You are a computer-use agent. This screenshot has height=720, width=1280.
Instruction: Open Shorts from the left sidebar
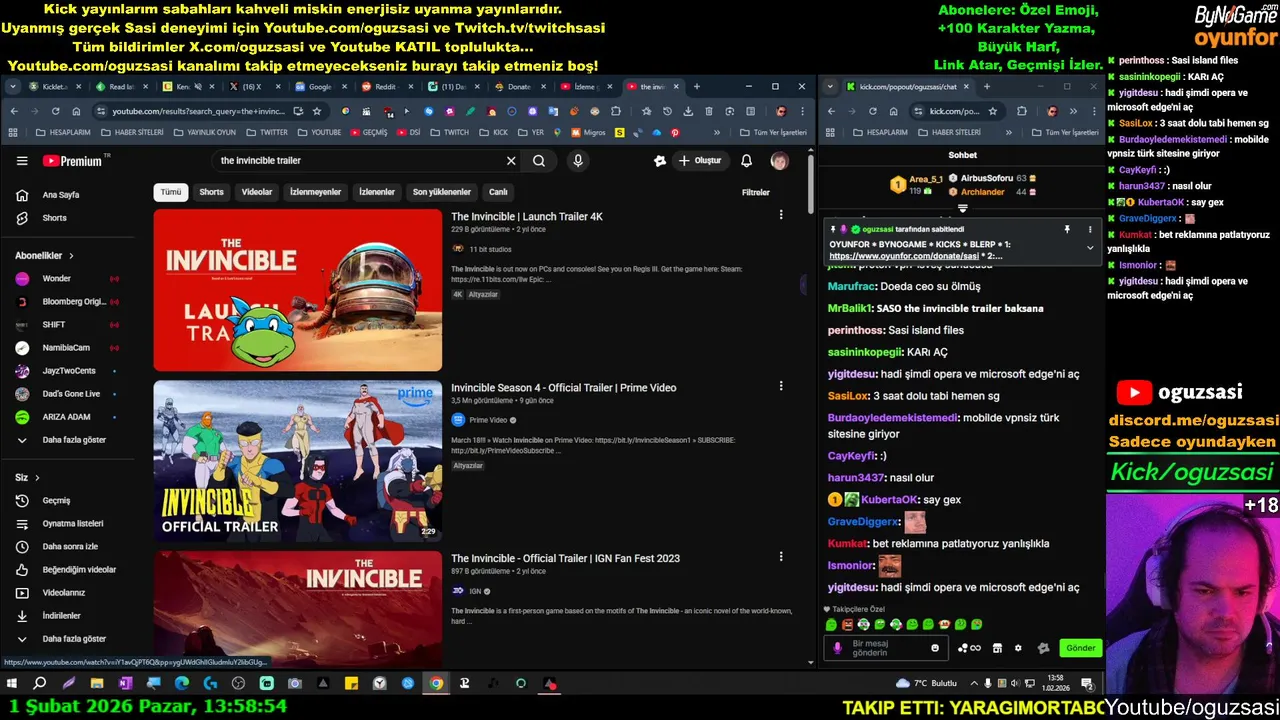55,218
